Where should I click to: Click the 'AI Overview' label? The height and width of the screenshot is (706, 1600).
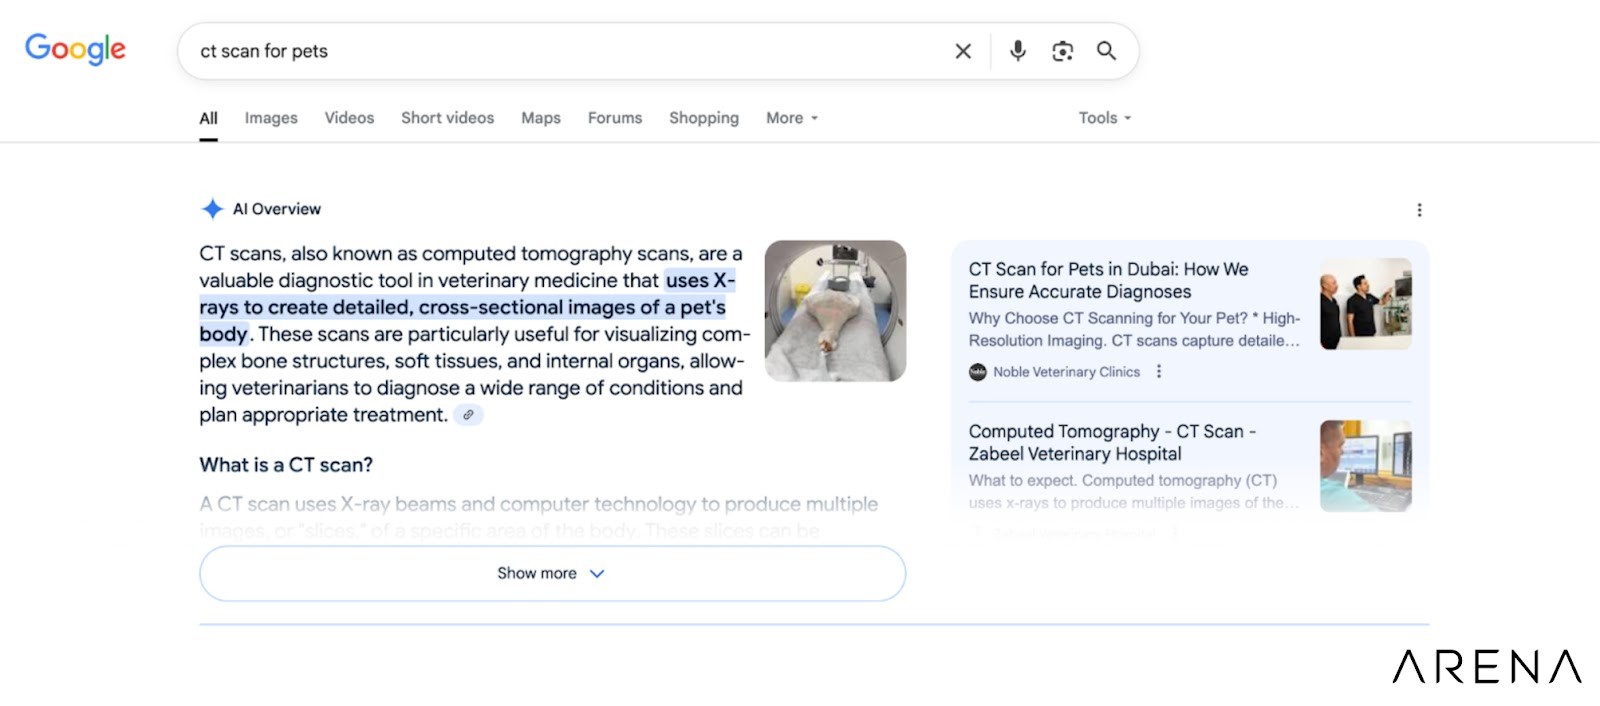coord(277,209)
